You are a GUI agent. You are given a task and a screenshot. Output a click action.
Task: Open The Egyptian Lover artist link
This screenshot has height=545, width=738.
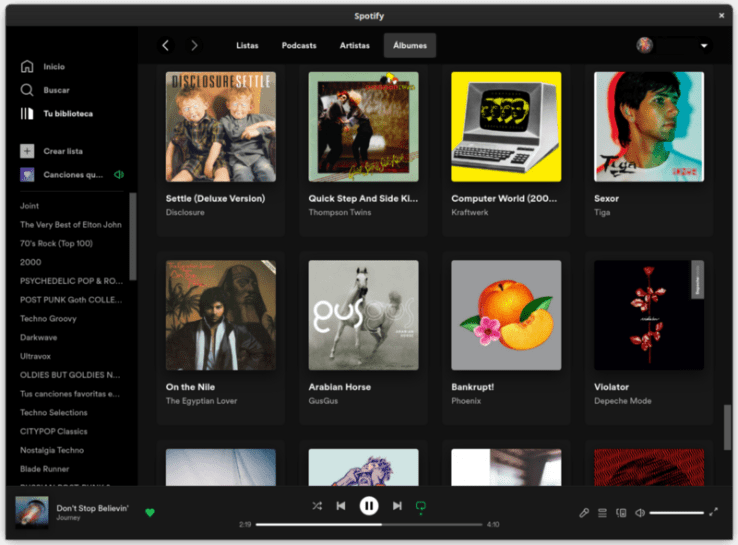click(x=201, y=401)
